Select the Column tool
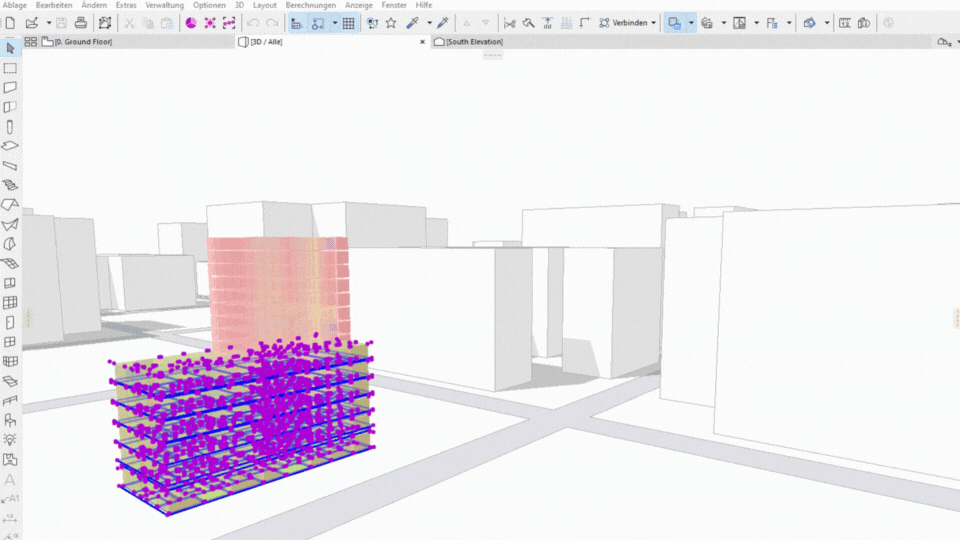Viewport: 960px width, 540px height. click(10, 127)
